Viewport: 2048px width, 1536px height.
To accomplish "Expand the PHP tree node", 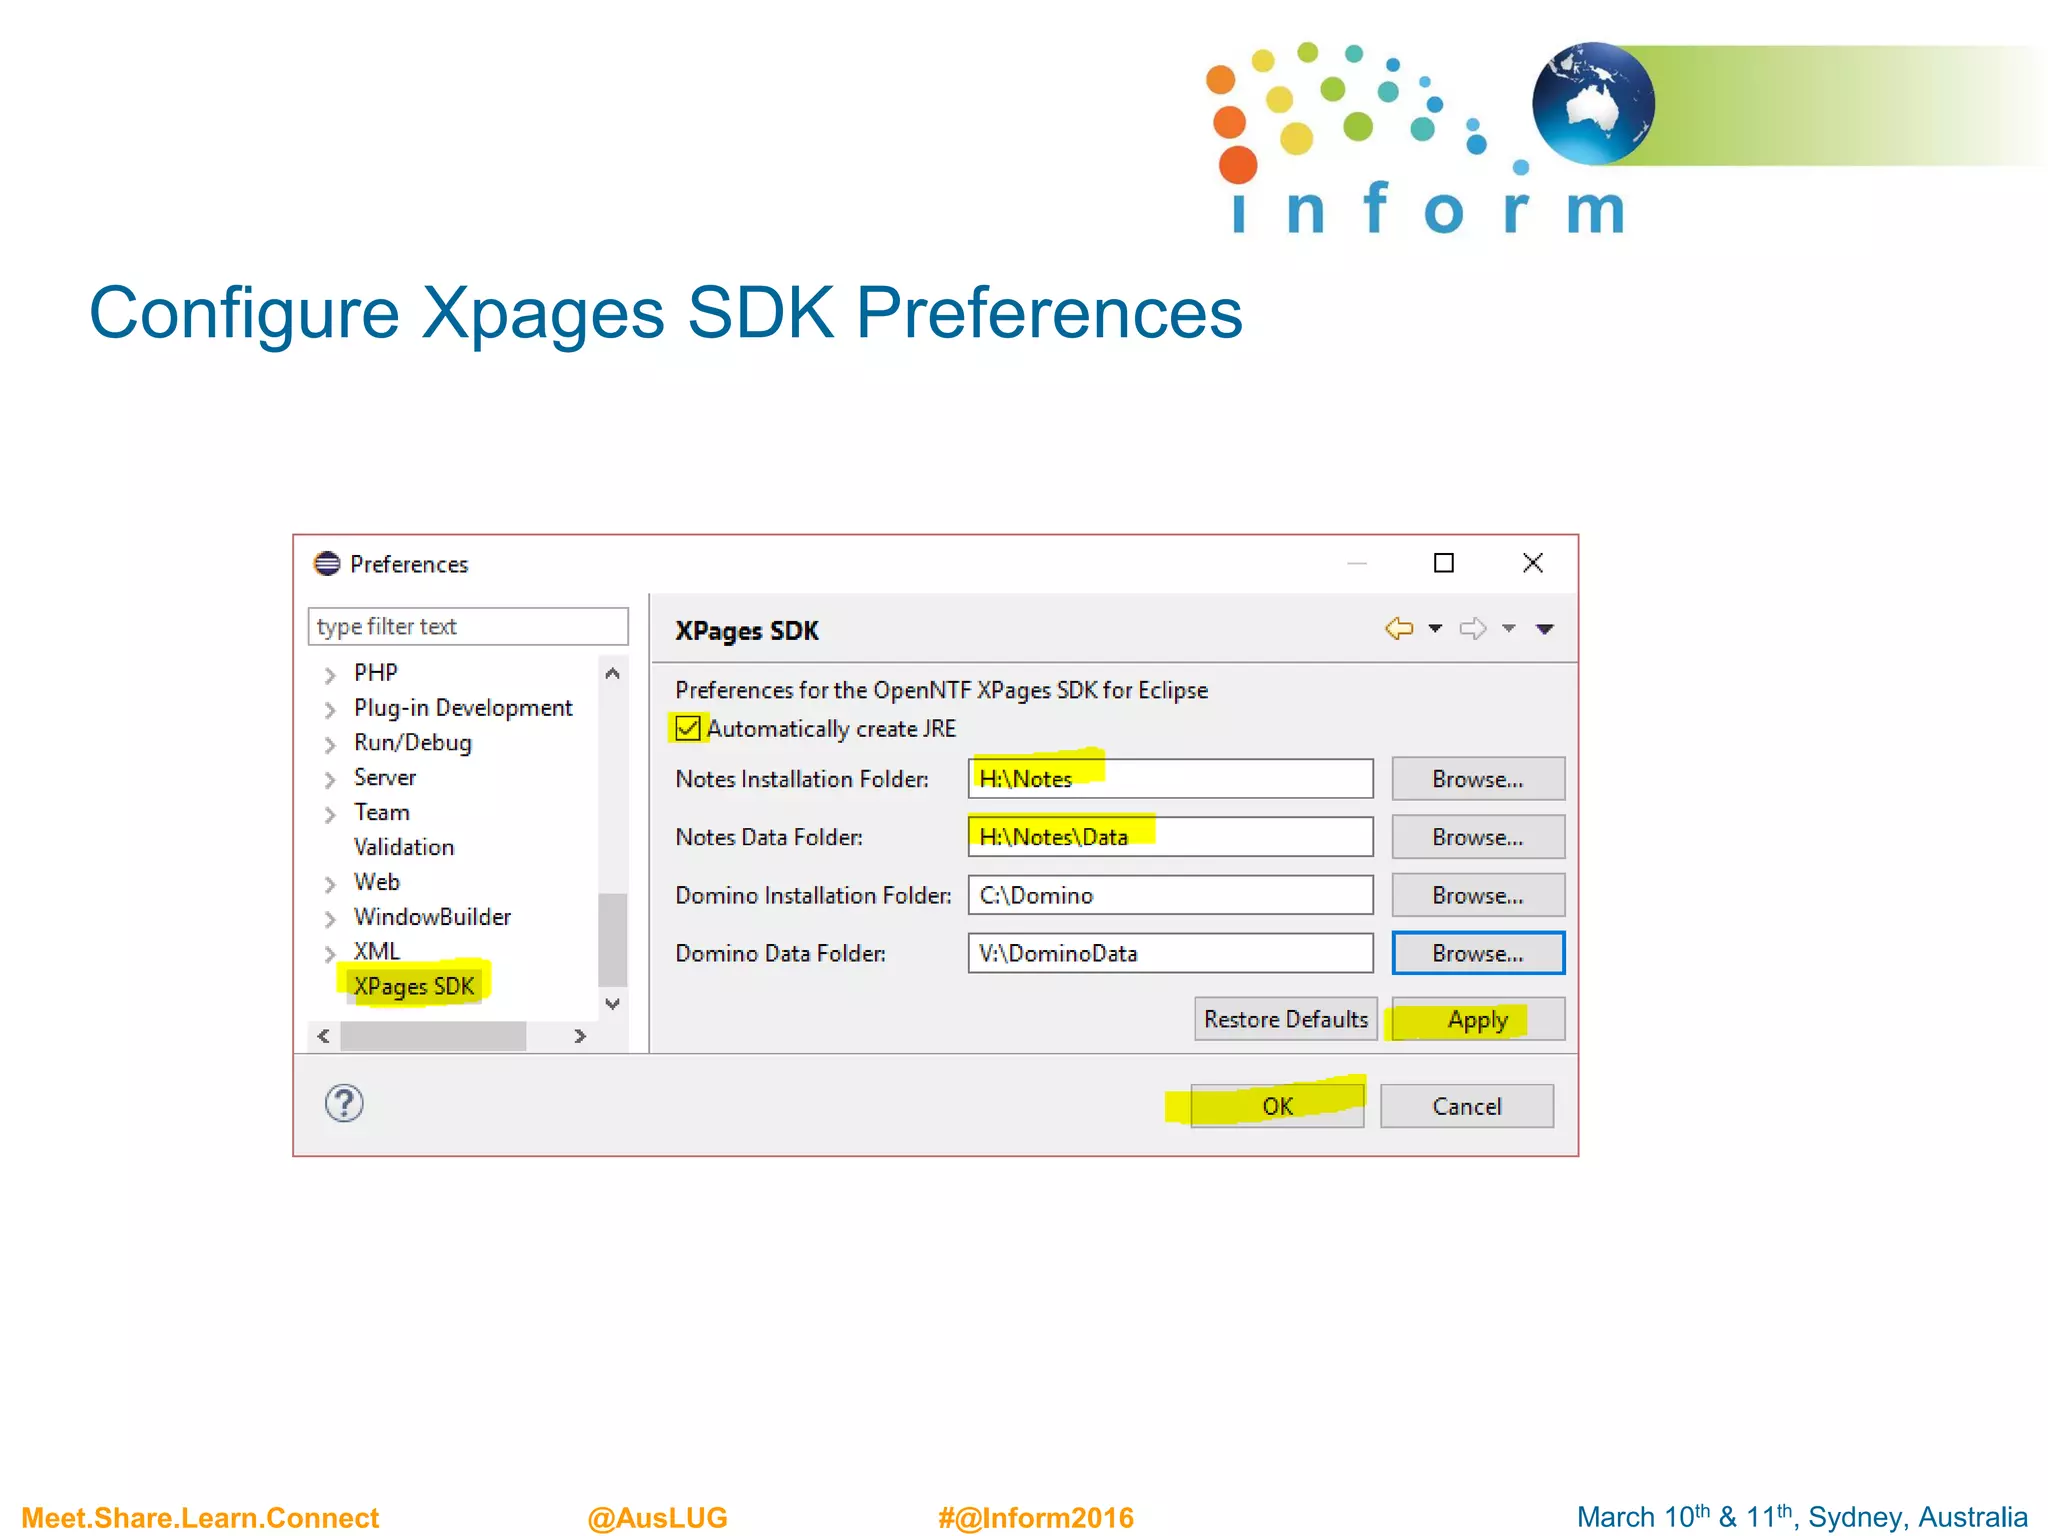I will [330, 675].
